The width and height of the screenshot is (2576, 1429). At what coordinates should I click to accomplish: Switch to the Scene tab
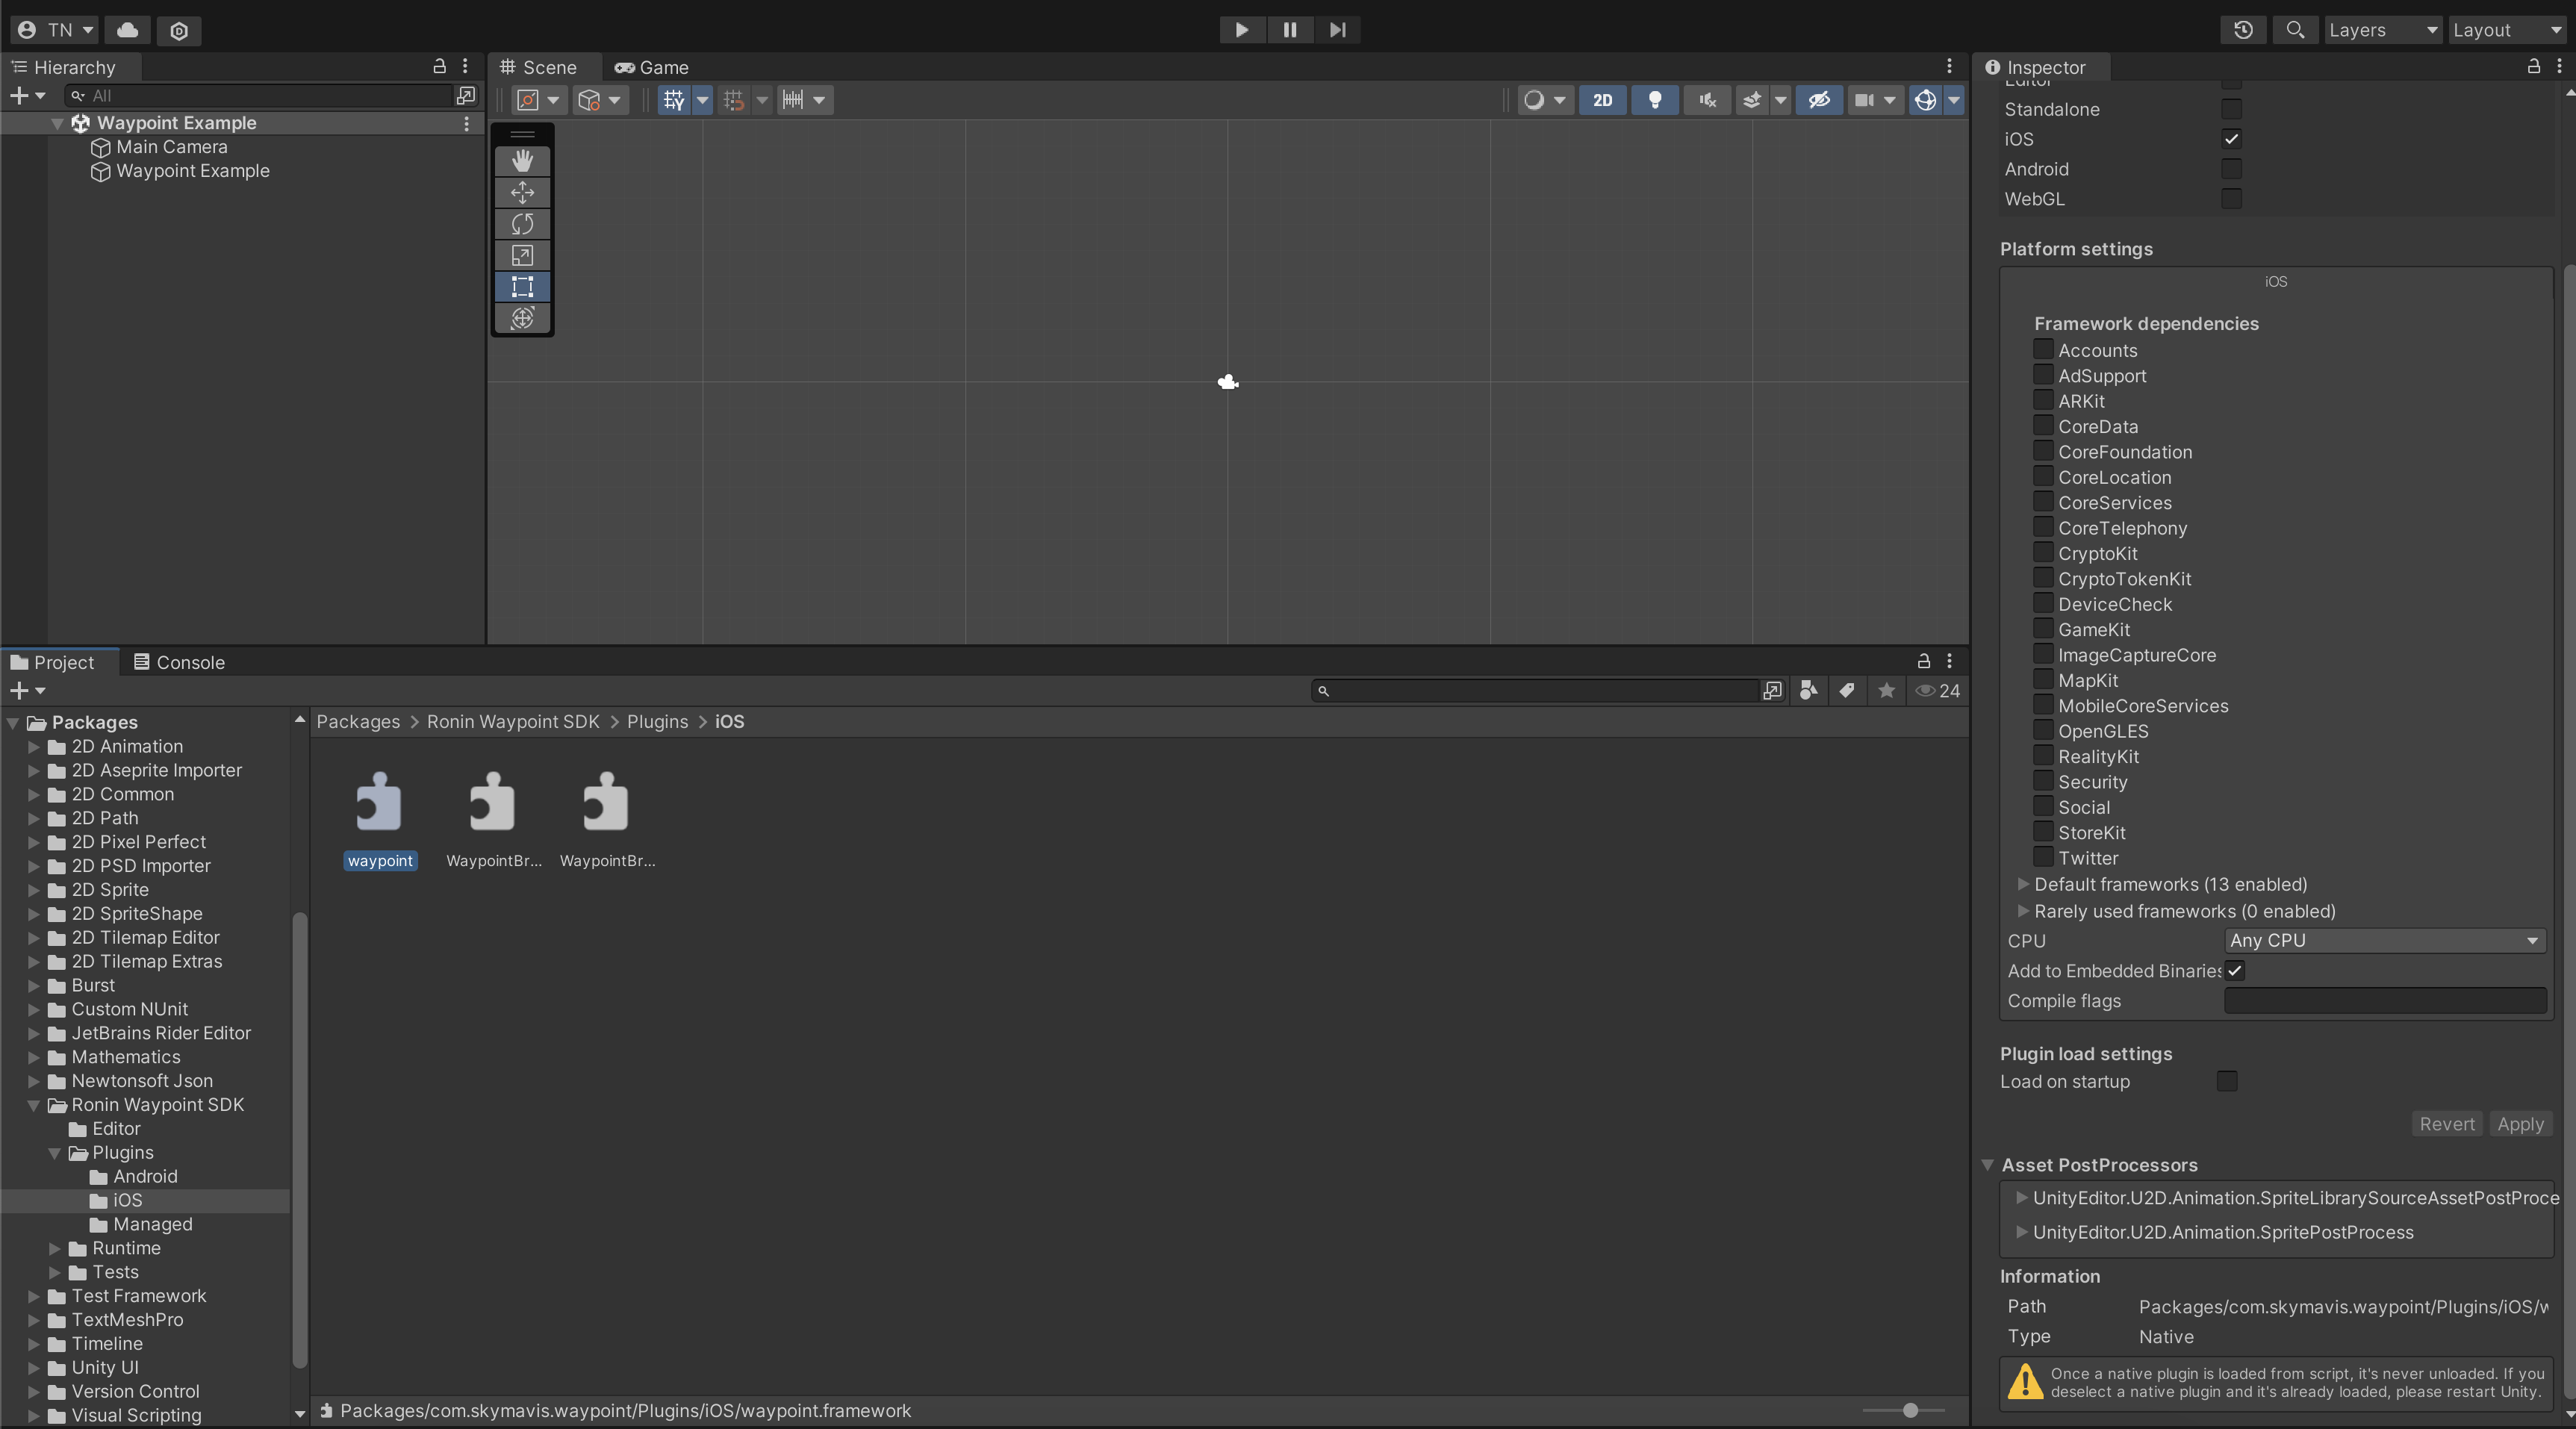539,67
